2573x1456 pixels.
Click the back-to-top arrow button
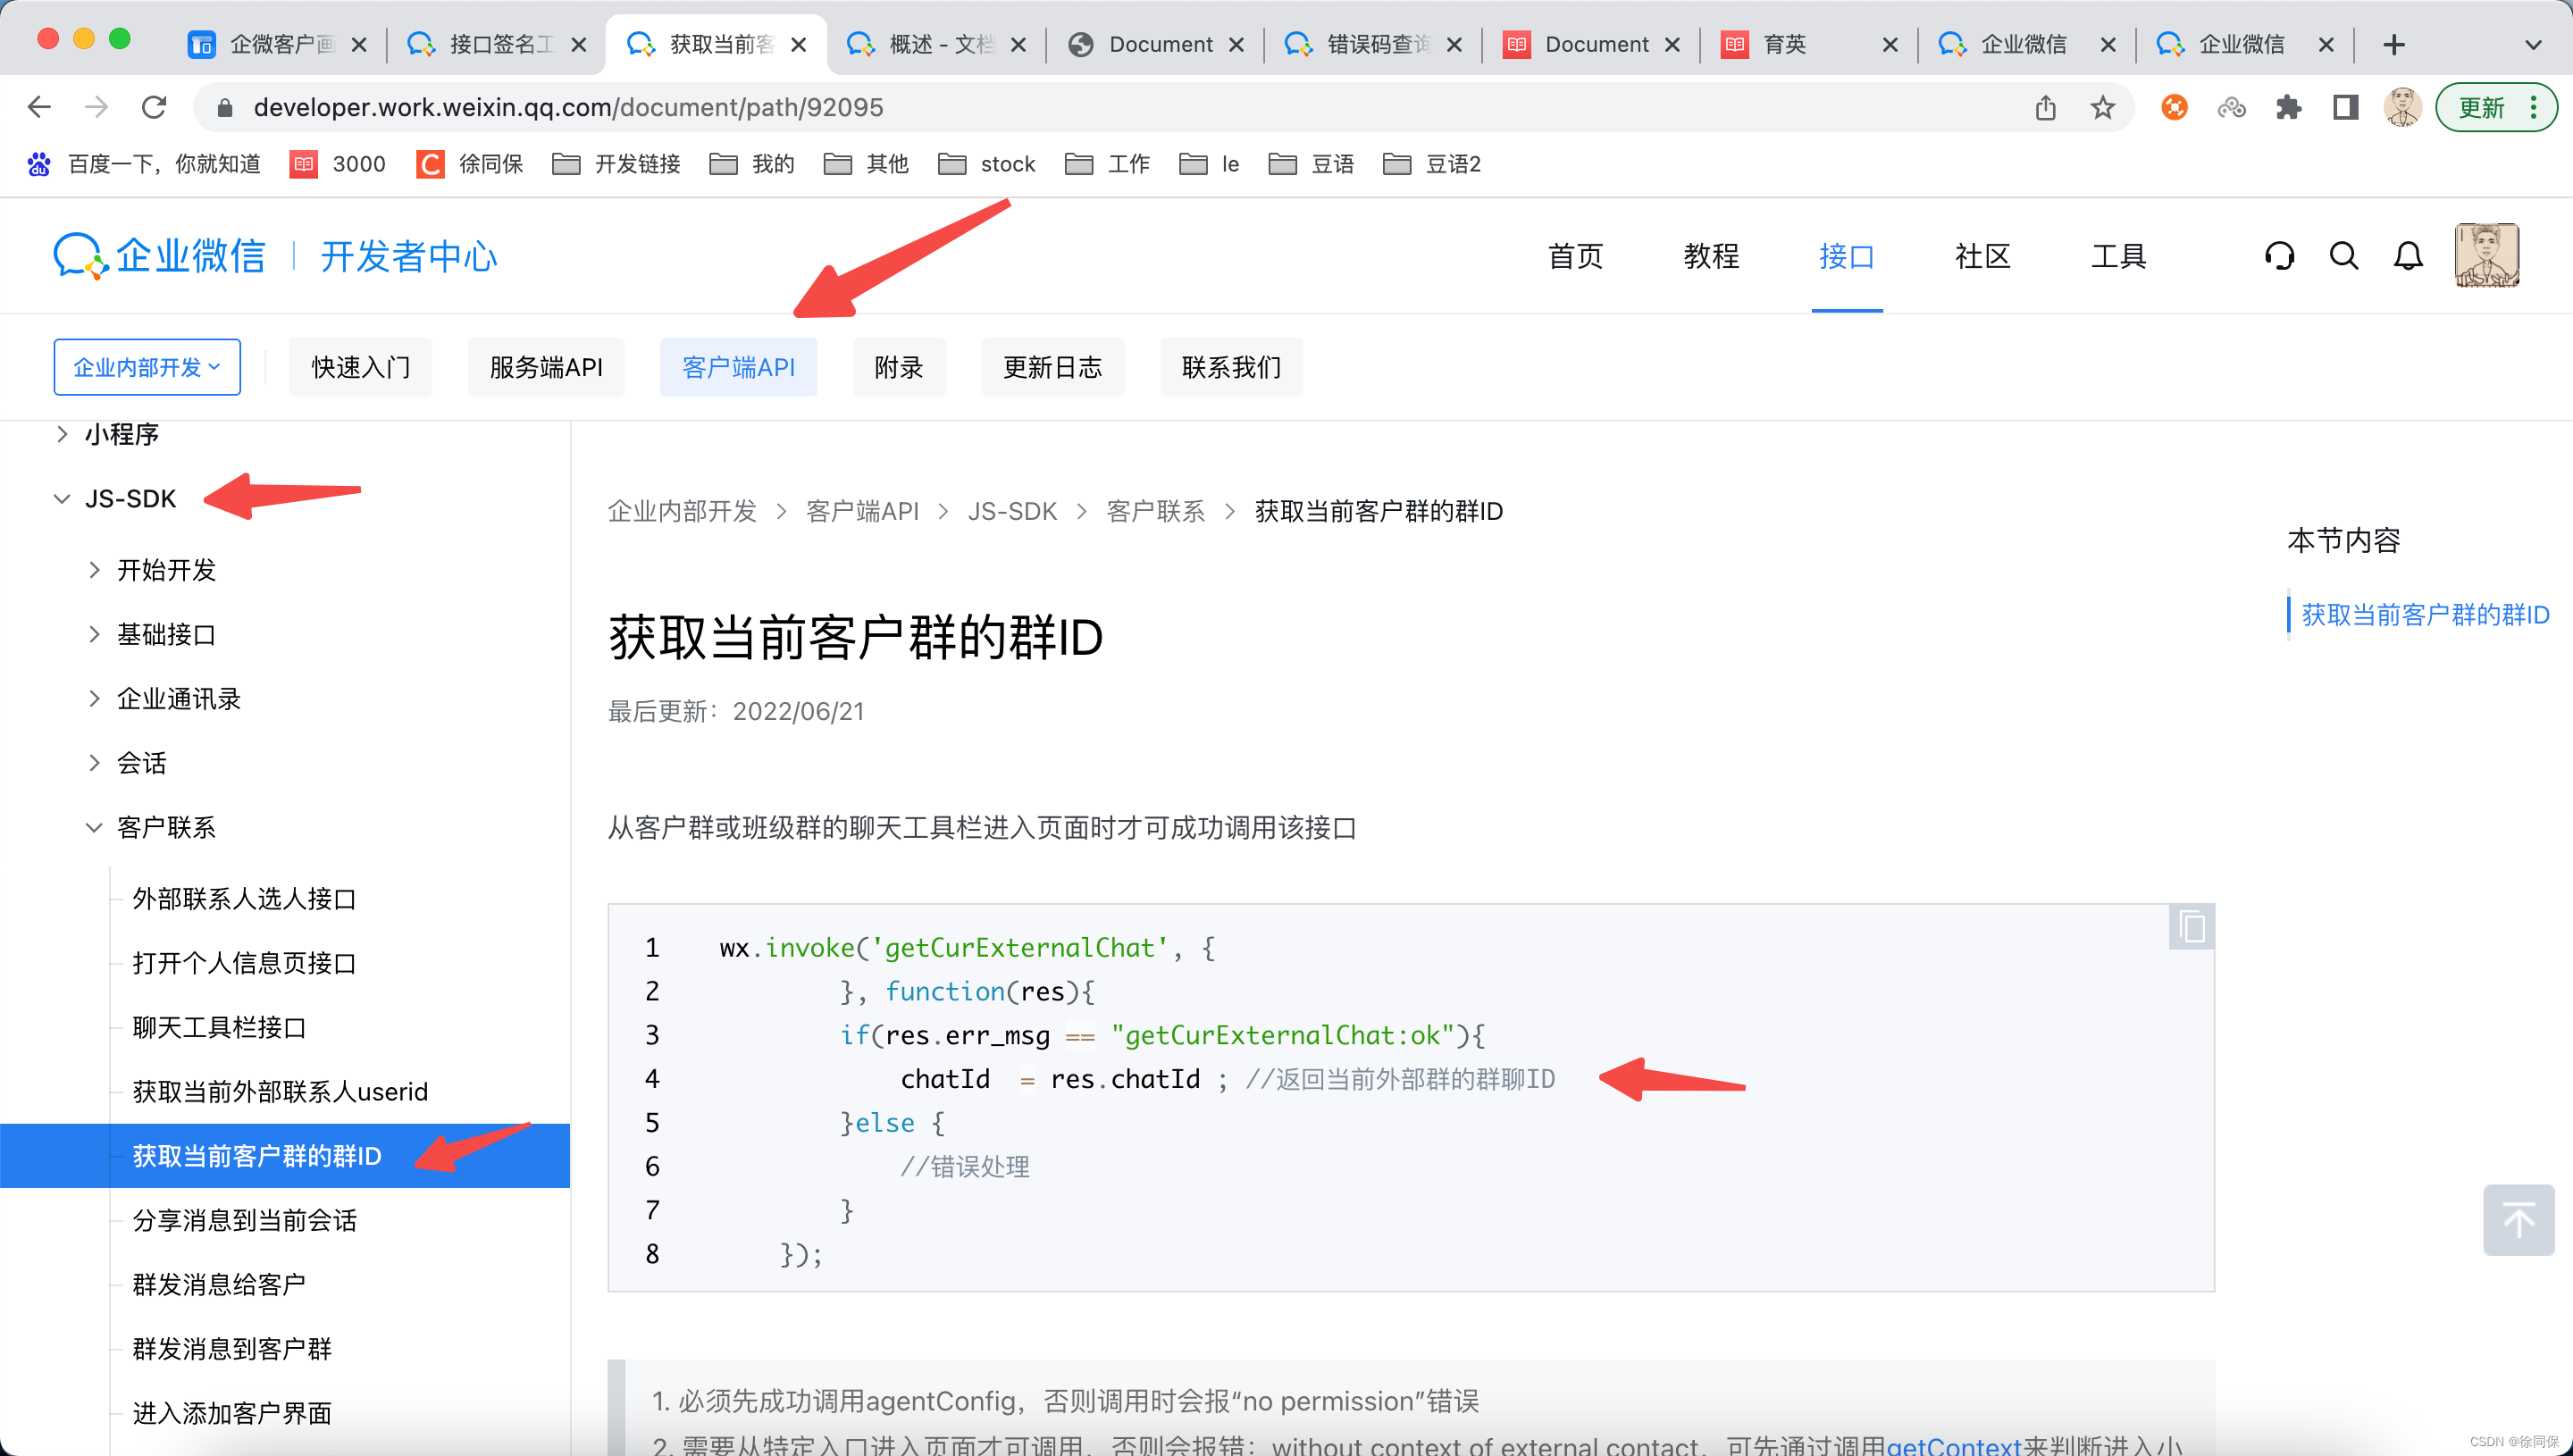(2518, 1220)
